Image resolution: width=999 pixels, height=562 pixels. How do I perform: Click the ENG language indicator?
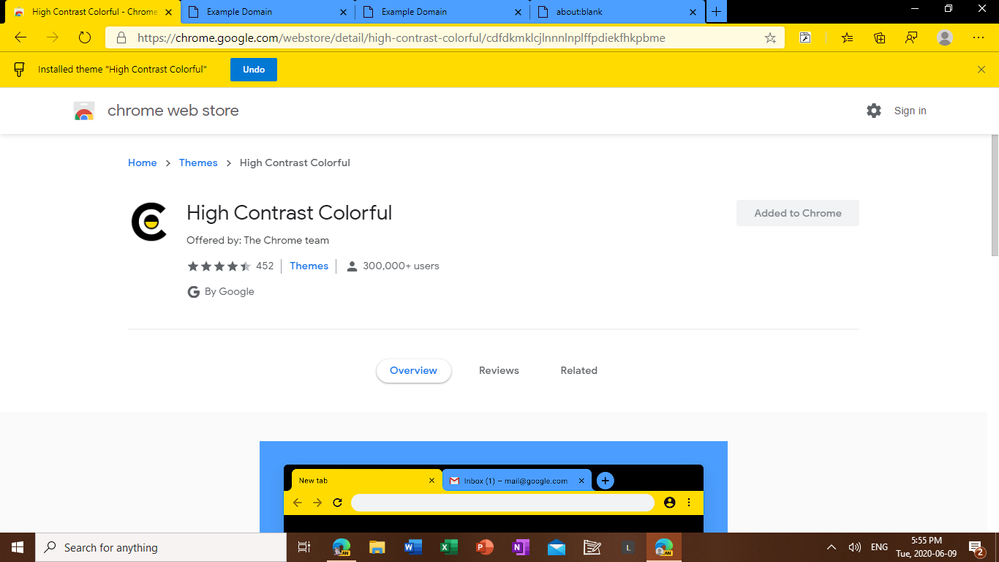[879, 547]
